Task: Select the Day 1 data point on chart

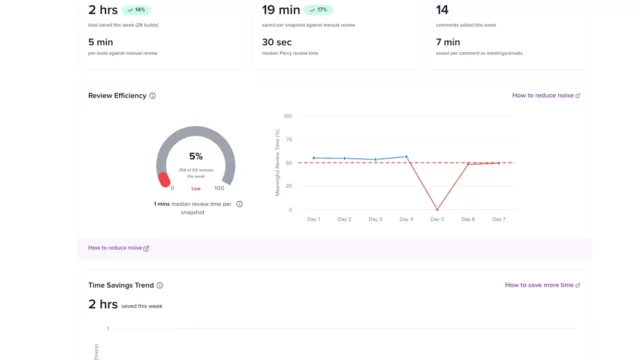Action: pos(313,158)
